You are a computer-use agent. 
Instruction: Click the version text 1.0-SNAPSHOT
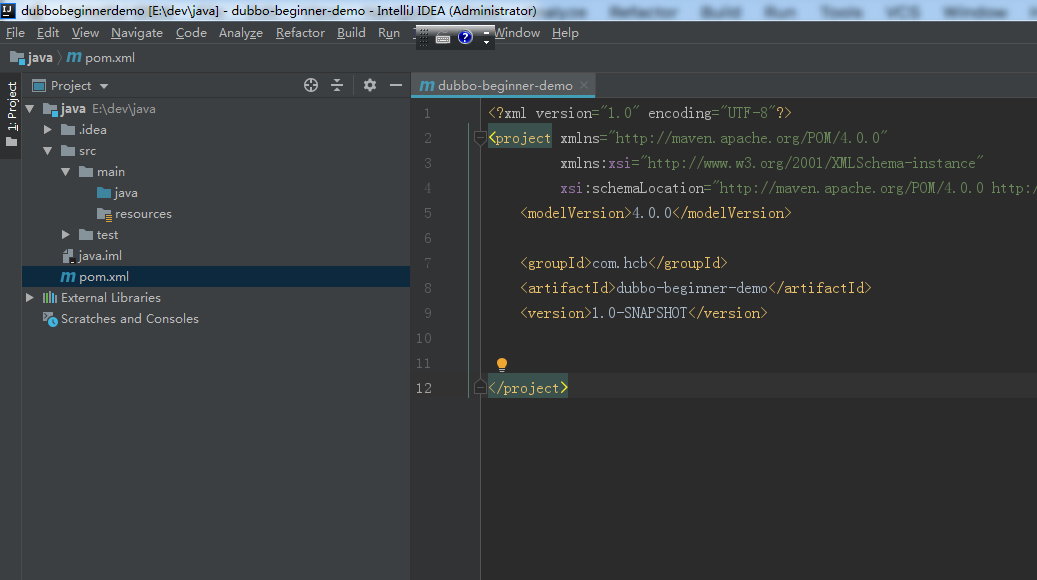(640, 313)
